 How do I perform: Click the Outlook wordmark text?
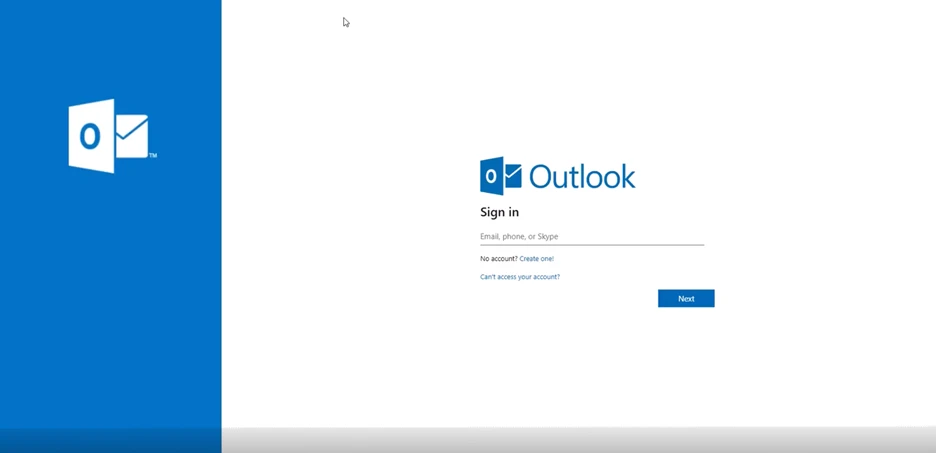(x=582, y=177)
